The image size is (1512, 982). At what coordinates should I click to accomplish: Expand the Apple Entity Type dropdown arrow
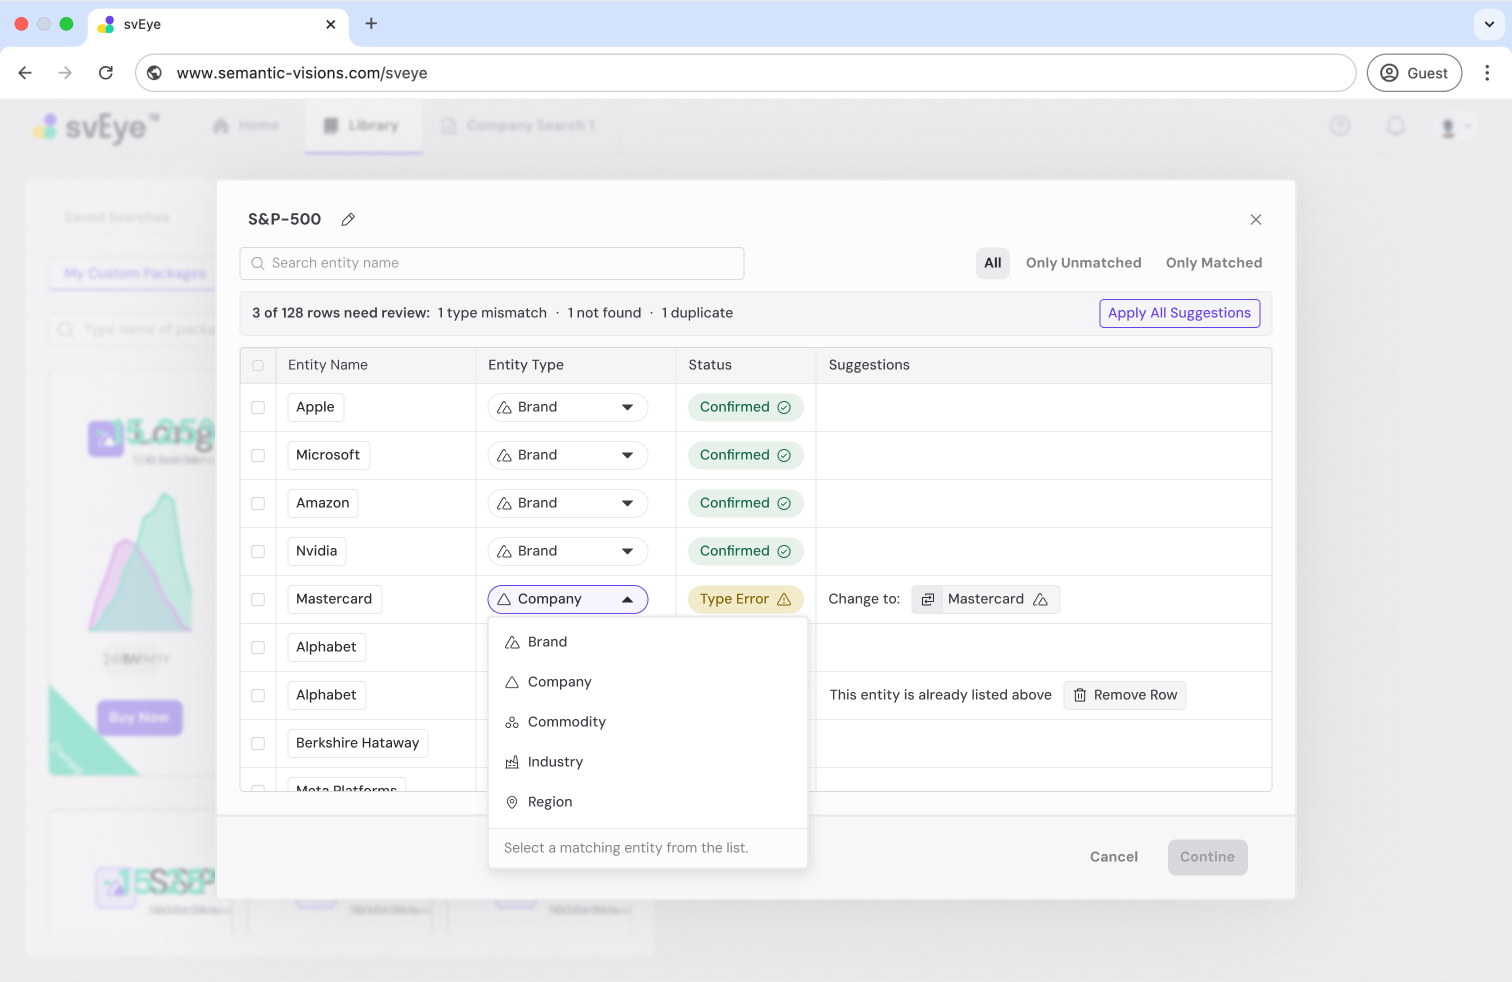coord(627,407)
